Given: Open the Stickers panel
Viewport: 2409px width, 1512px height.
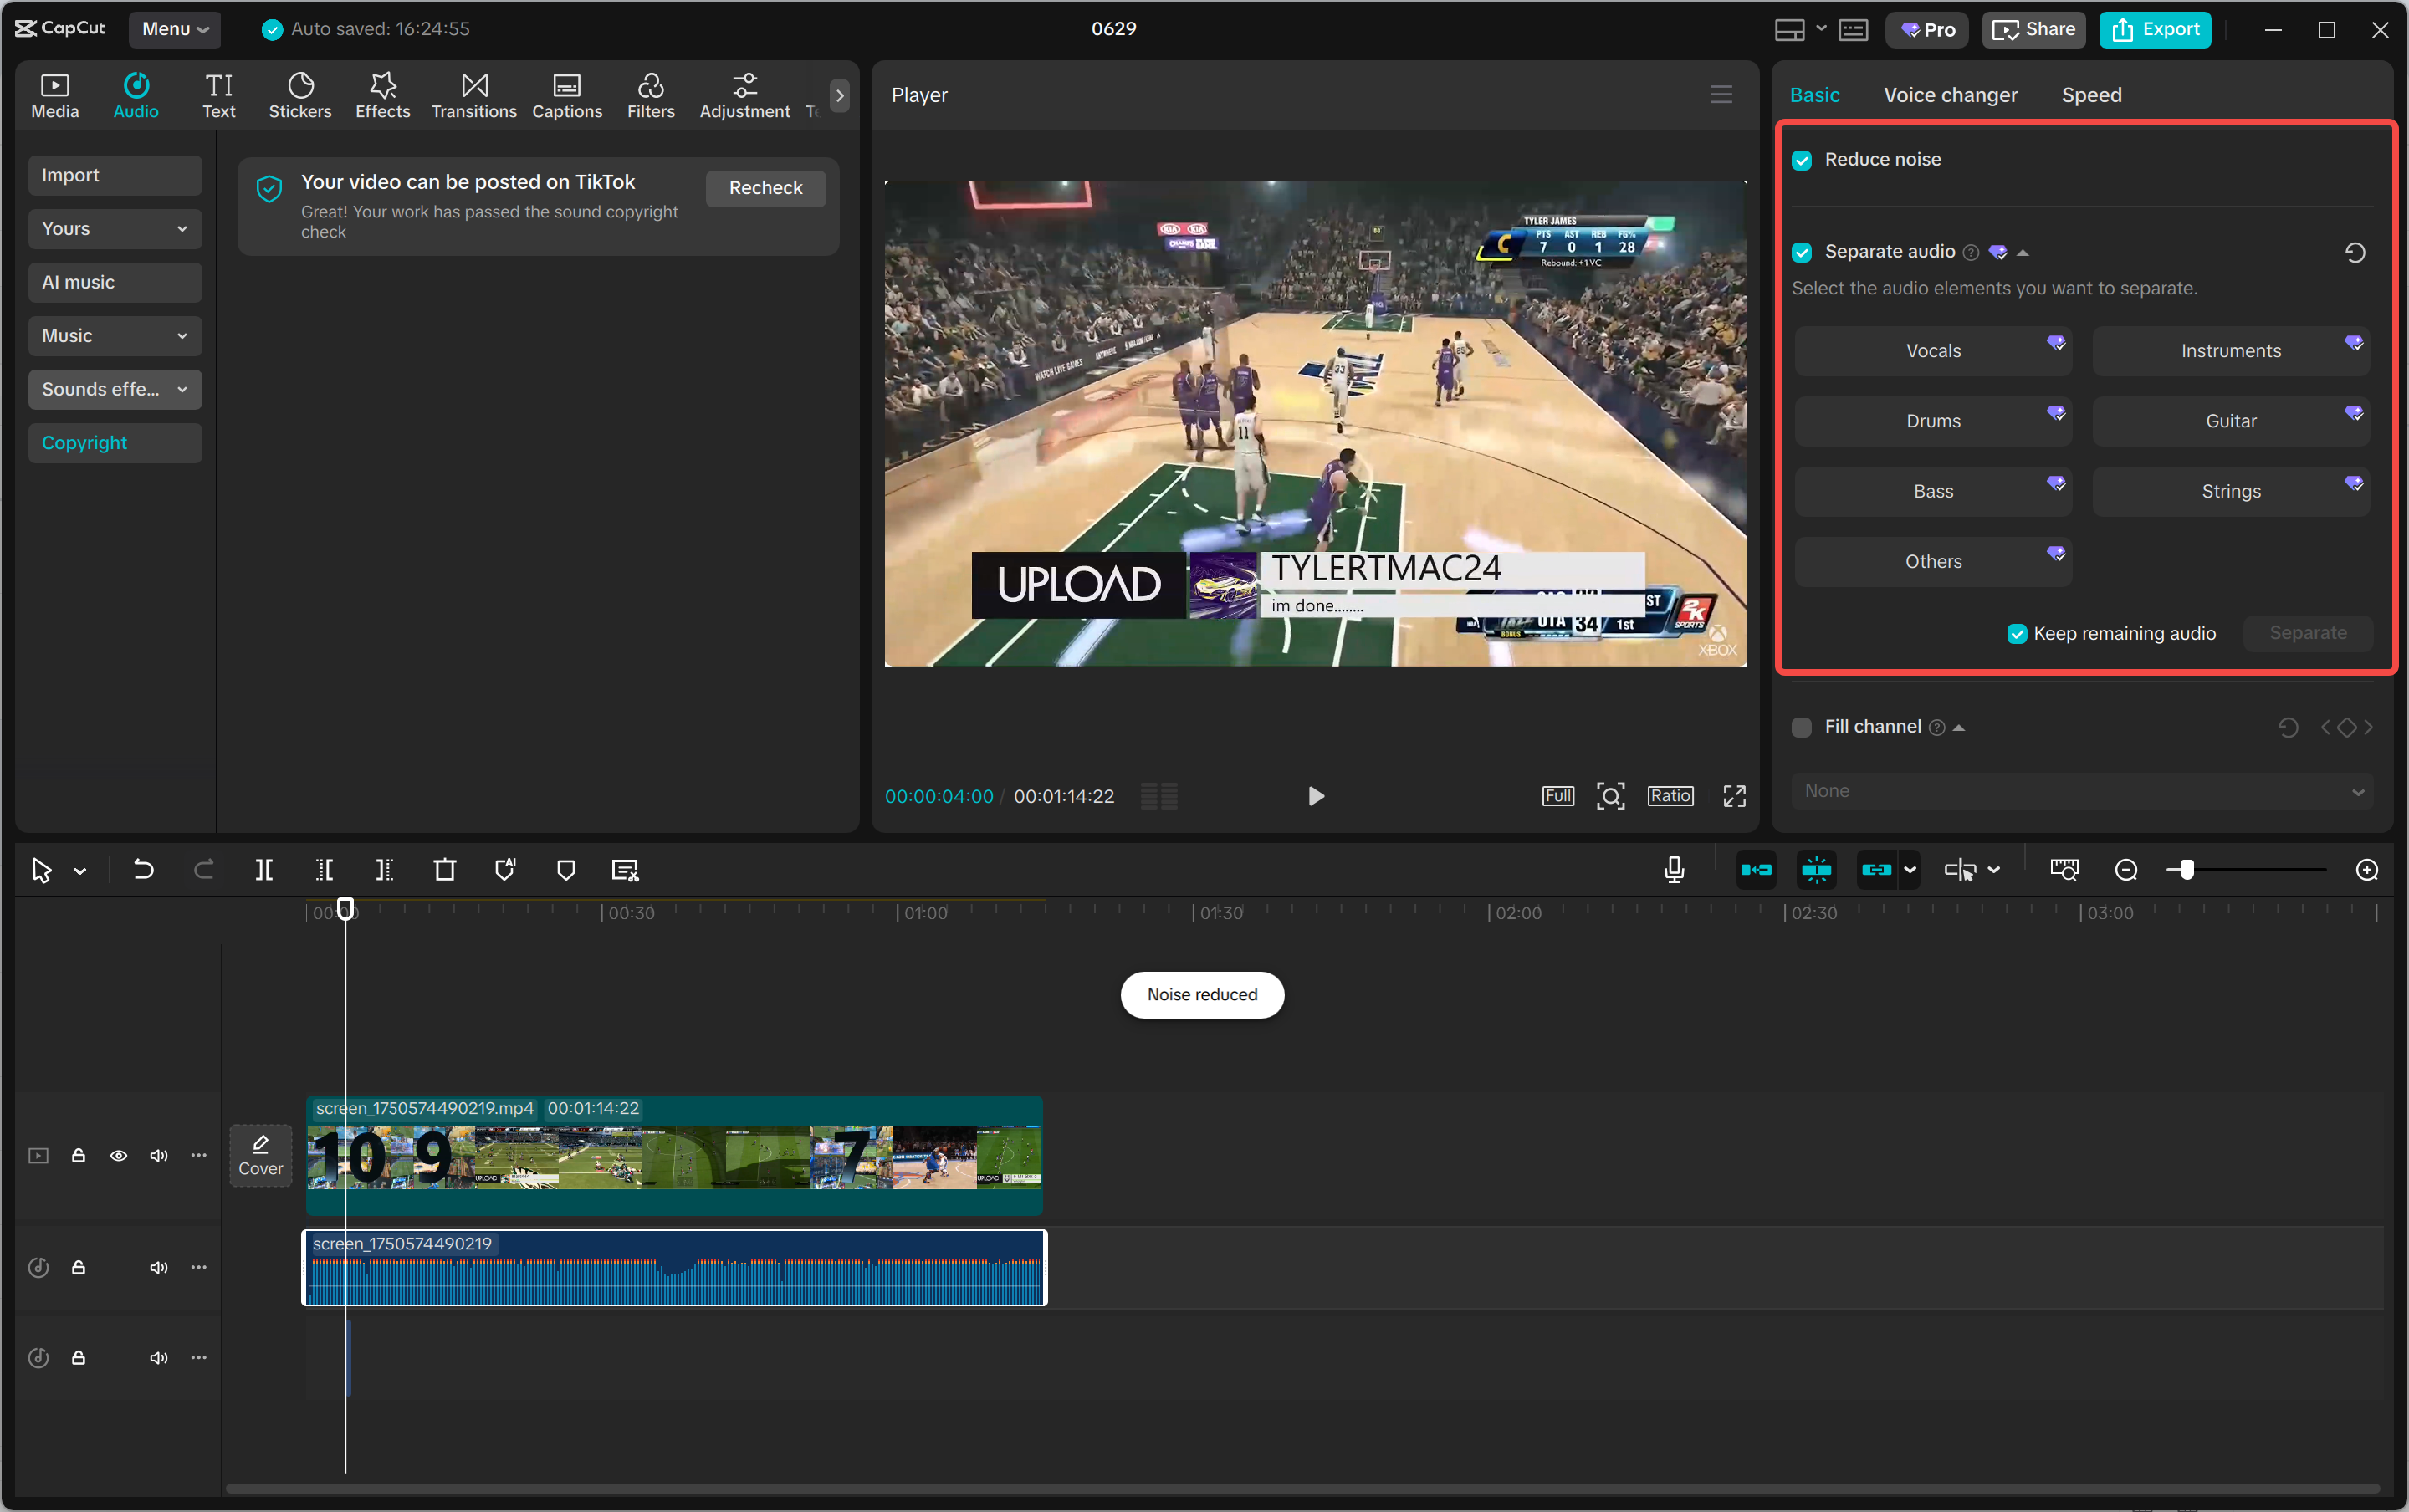Looking at the screenshot, I should 300,94.
